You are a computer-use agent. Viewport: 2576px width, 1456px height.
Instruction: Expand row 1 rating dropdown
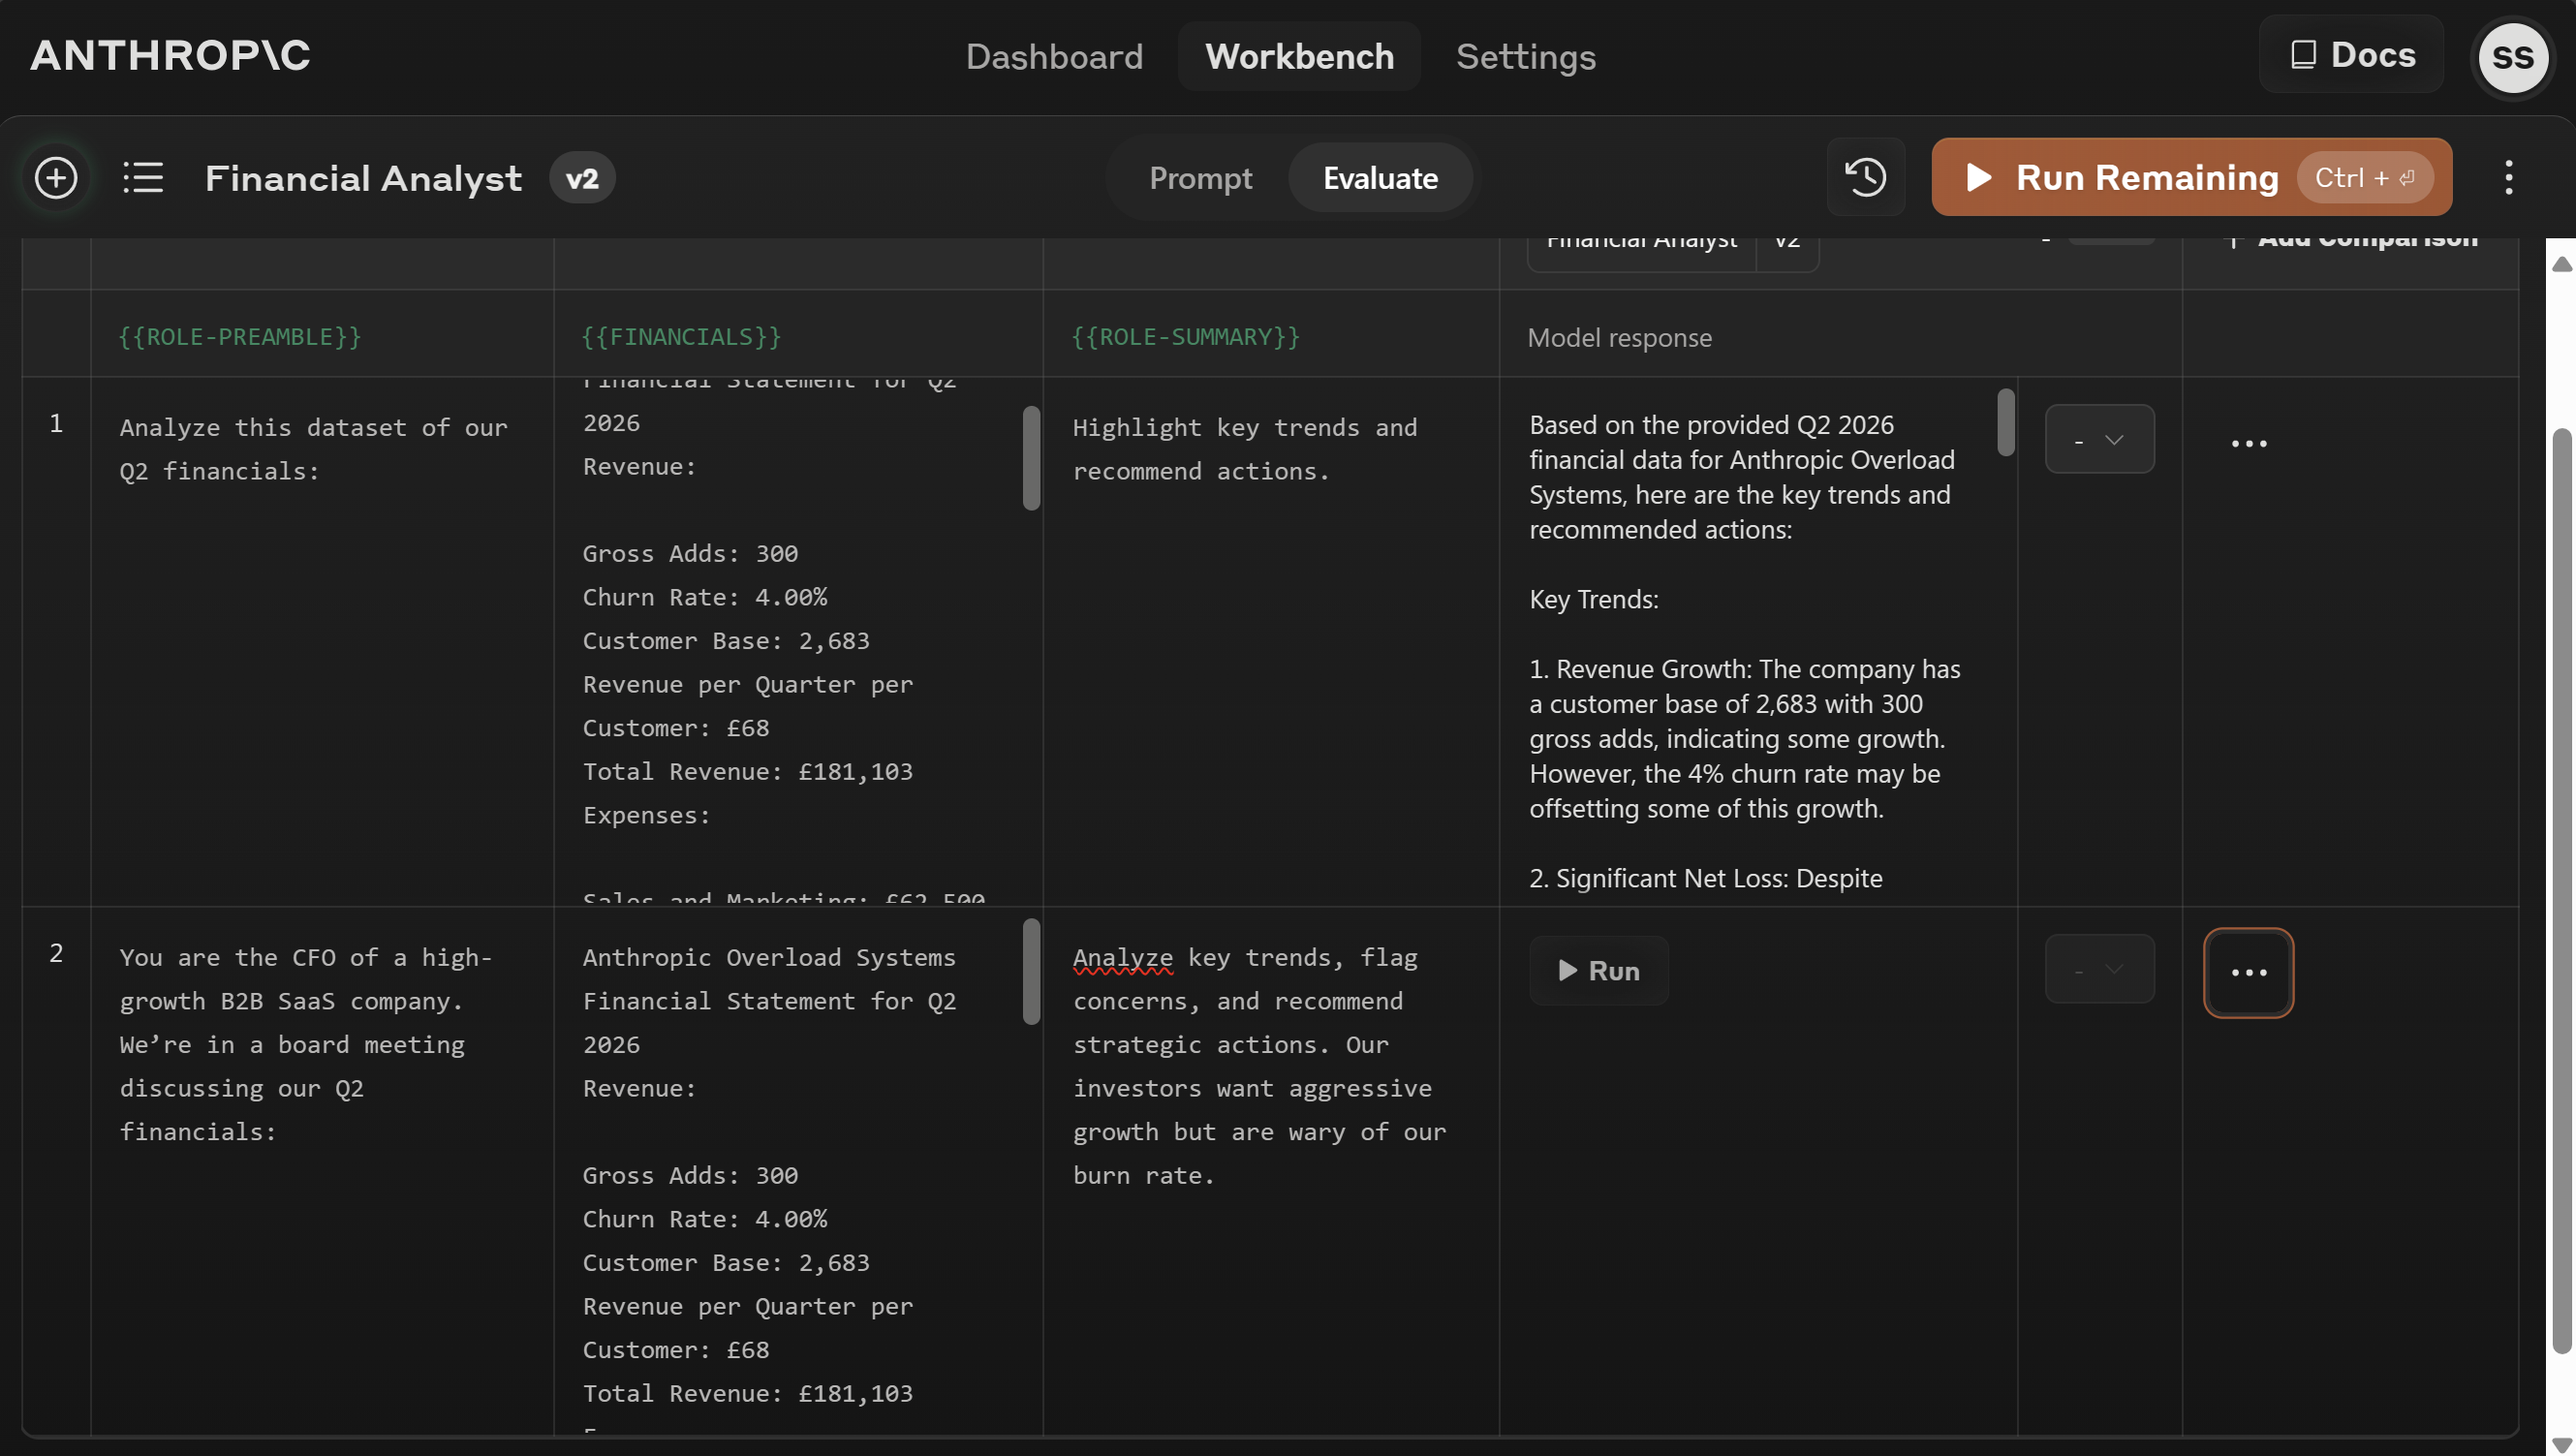click(x=2099, y=440)
